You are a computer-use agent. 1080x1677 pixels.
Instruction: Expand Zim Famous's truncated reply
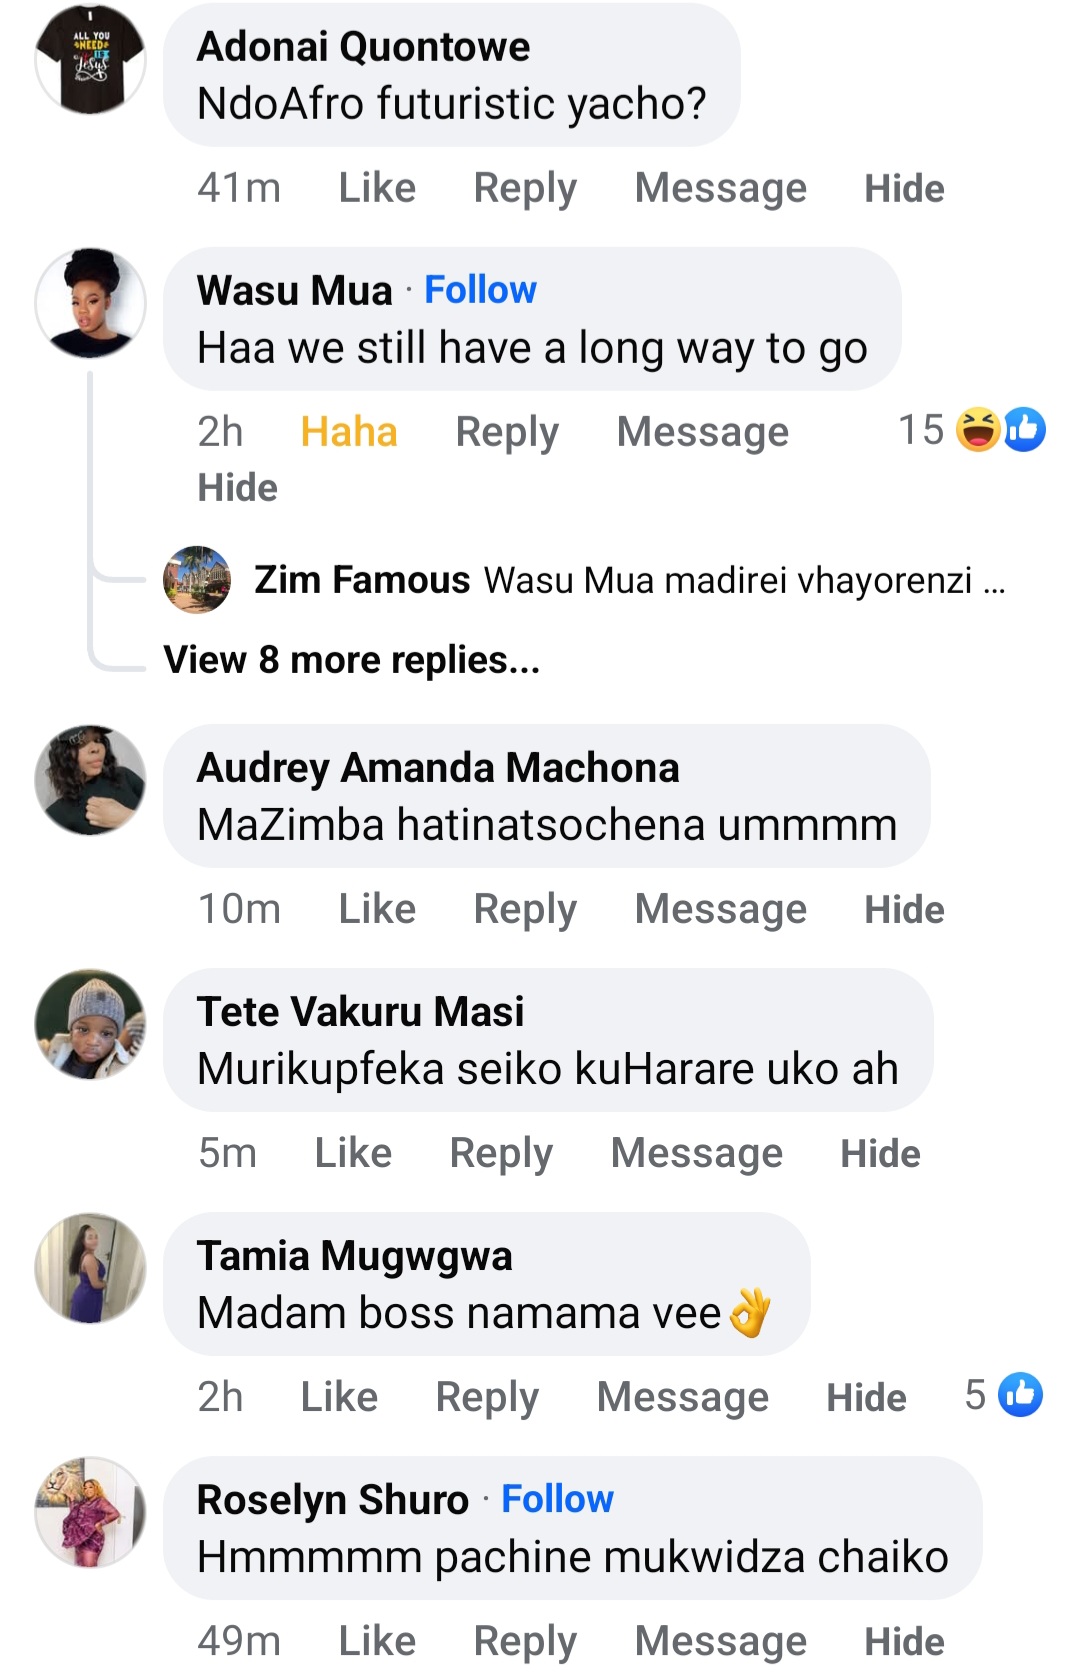pyautogui.click(x=994, y=580)
